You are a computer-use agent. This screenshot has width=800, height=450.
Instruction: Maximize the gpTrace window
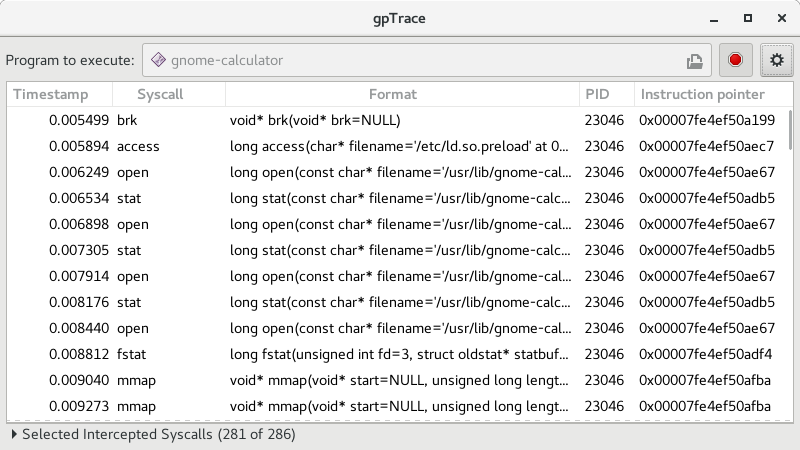[748, 18]
